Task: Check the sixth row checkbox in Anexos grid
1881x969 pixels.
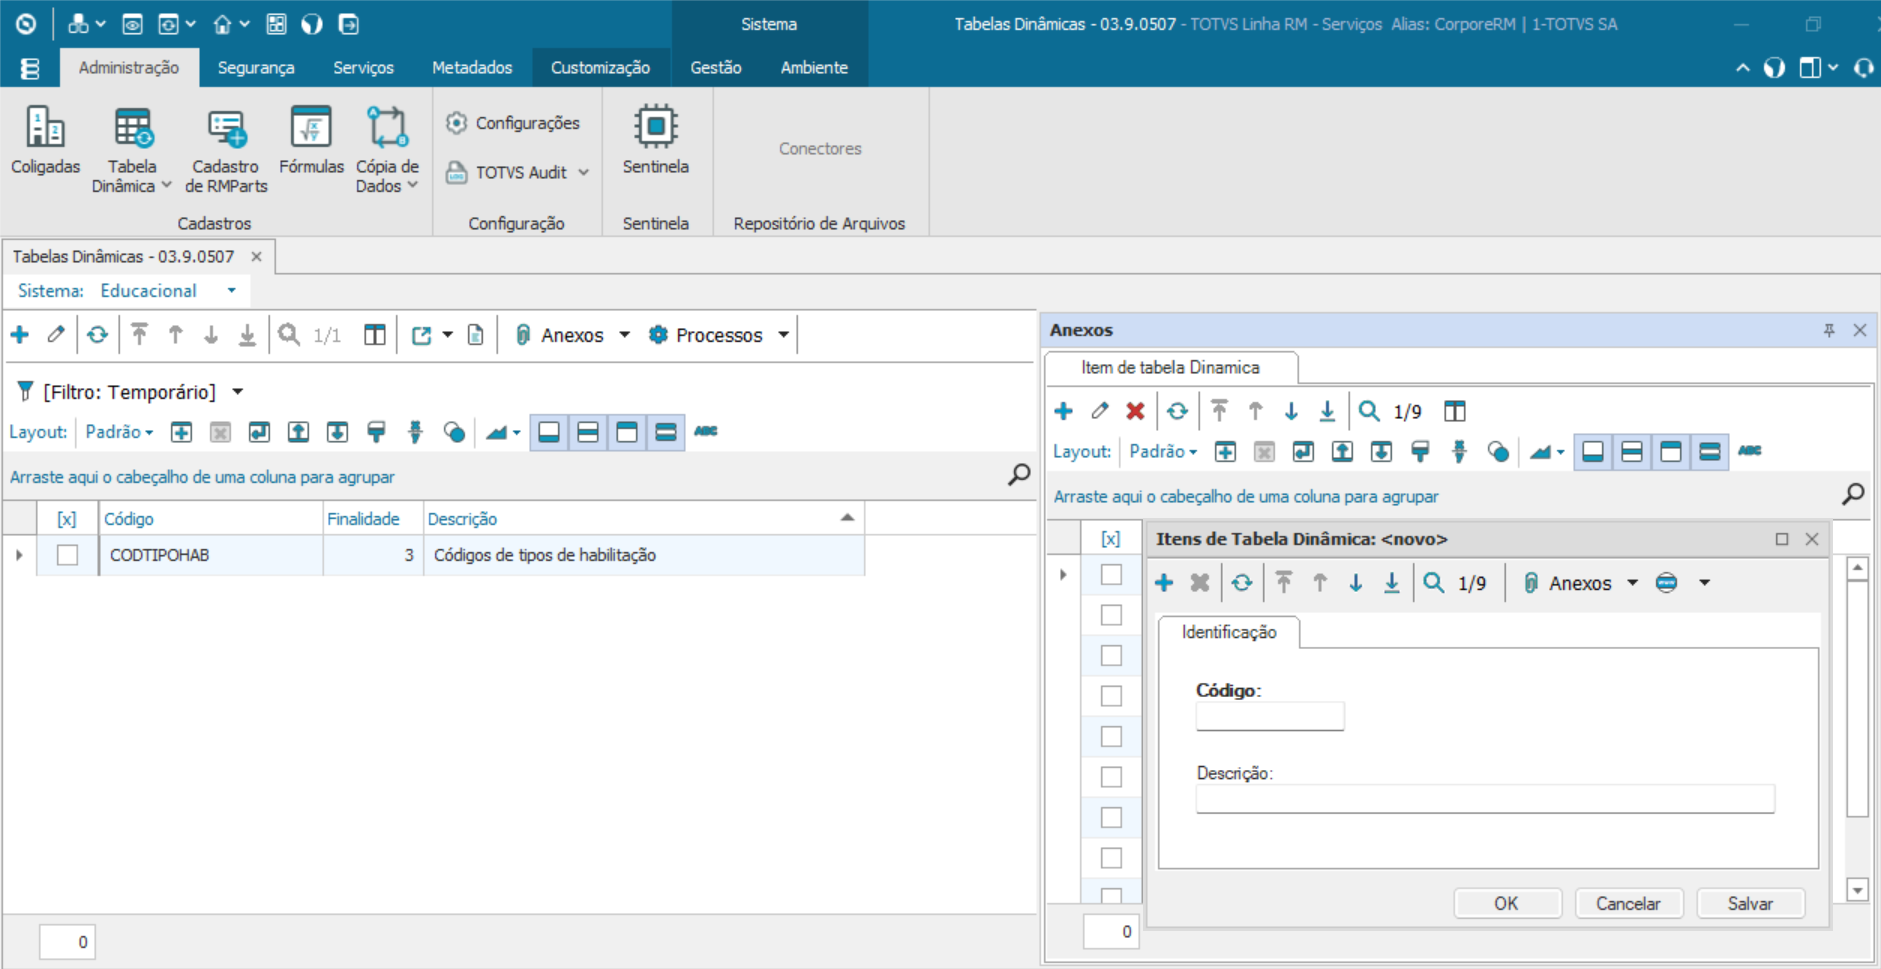Action: 1111,777
